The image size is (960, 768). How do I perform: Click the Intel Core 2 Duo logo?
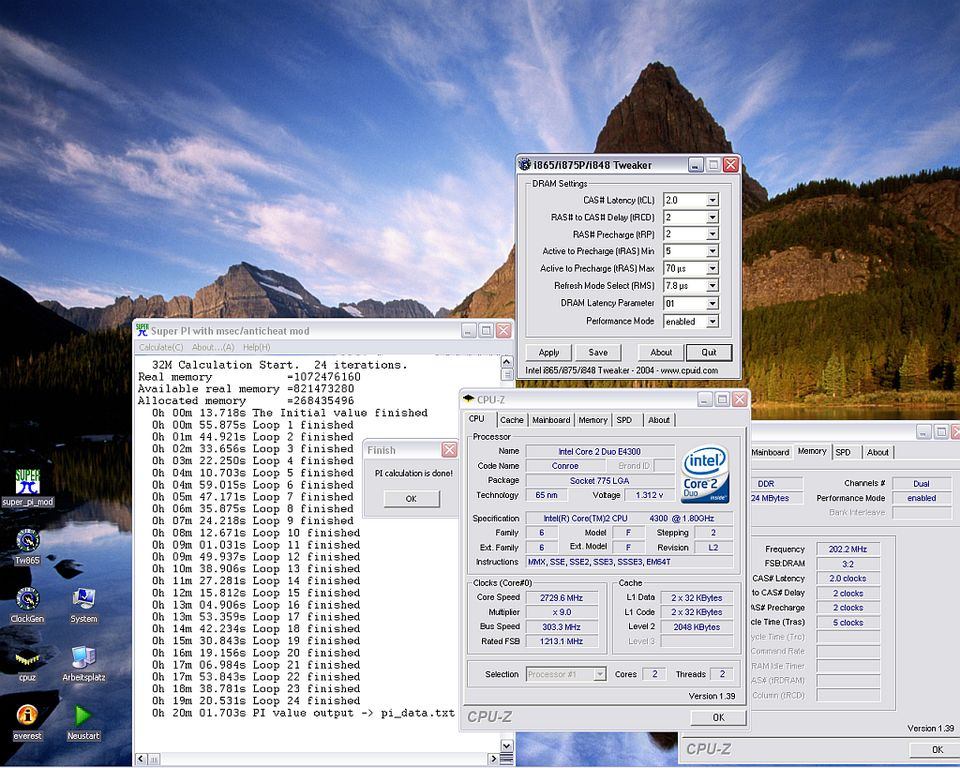pos(705,473)
